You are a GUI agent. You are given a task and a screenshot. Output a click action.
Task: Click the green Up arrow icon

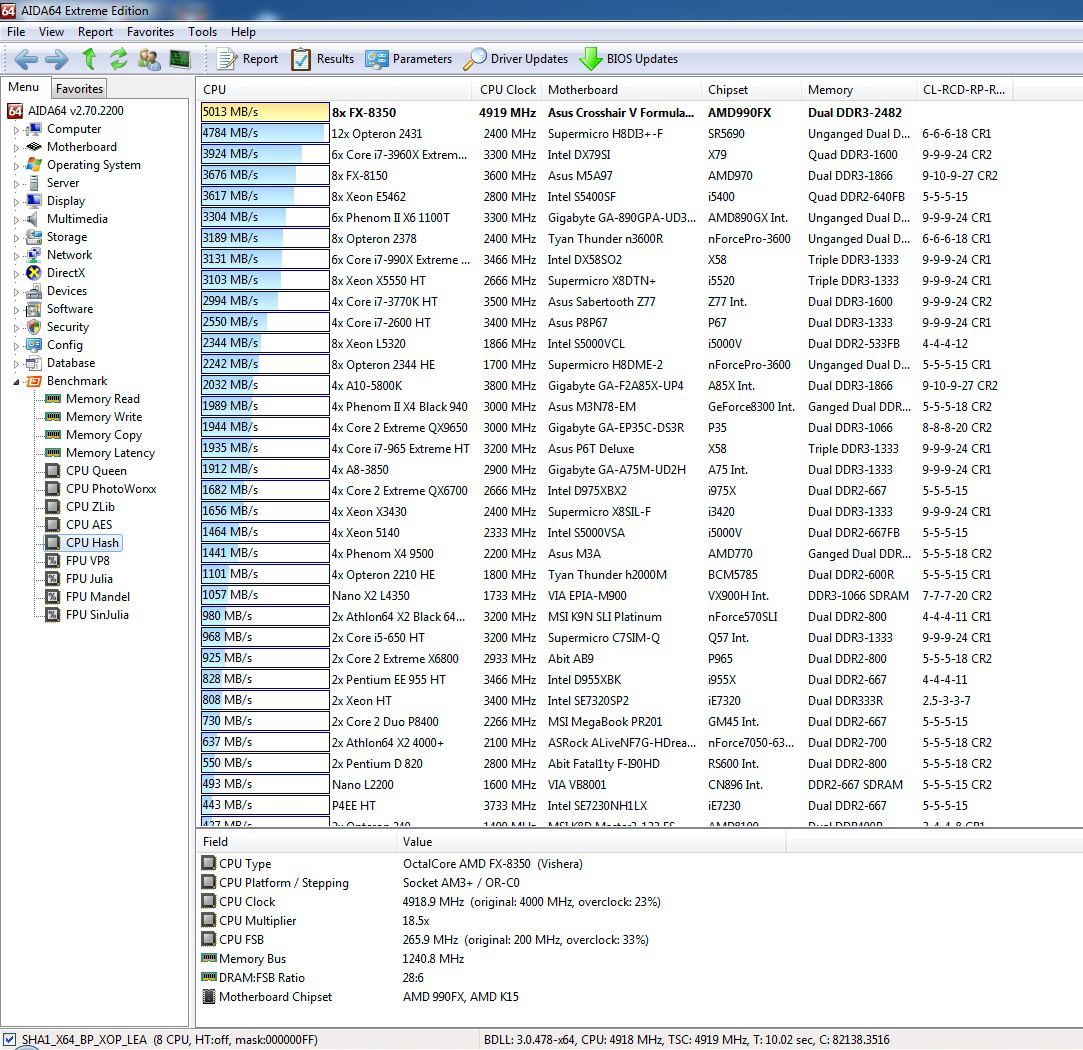(x=89, y=59)
